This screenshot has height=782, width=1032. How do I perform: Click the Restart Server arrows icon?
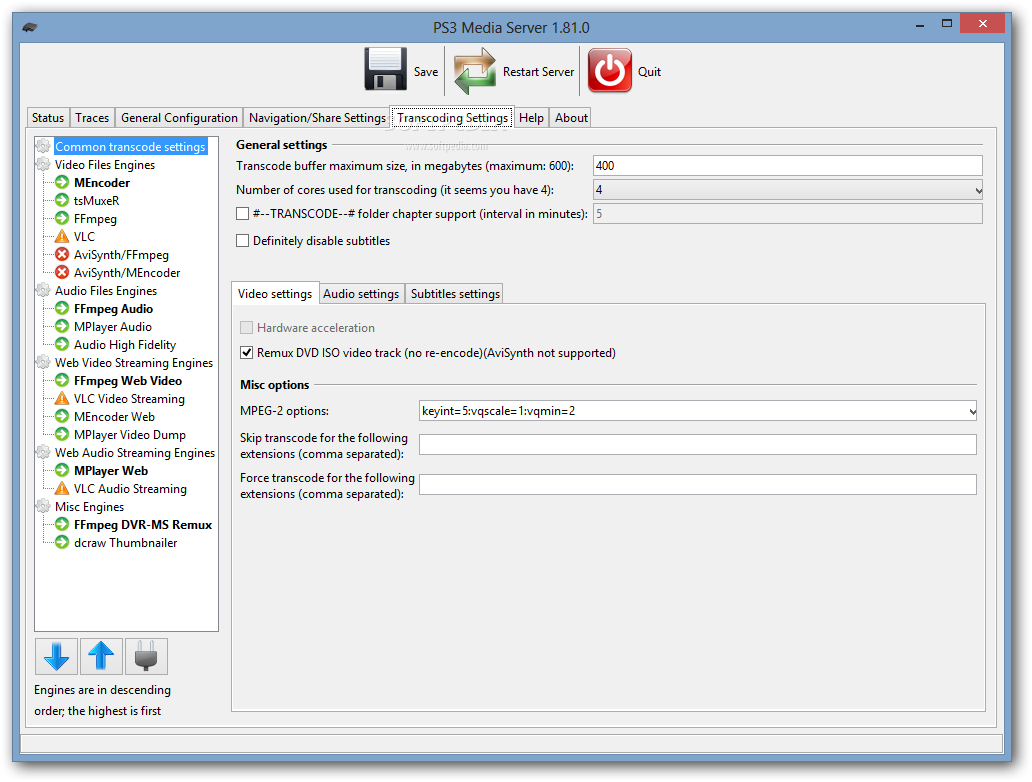tap(475, 71)
